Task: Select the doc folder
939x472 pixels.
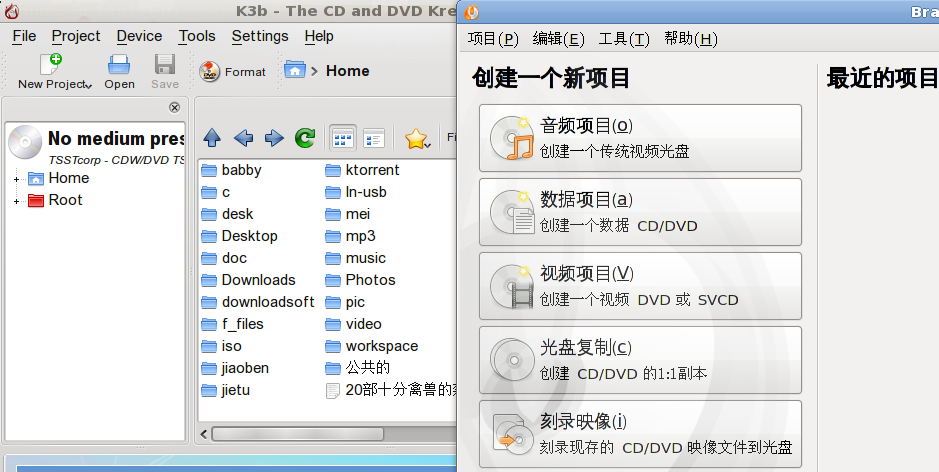Action: coord(224,258)
